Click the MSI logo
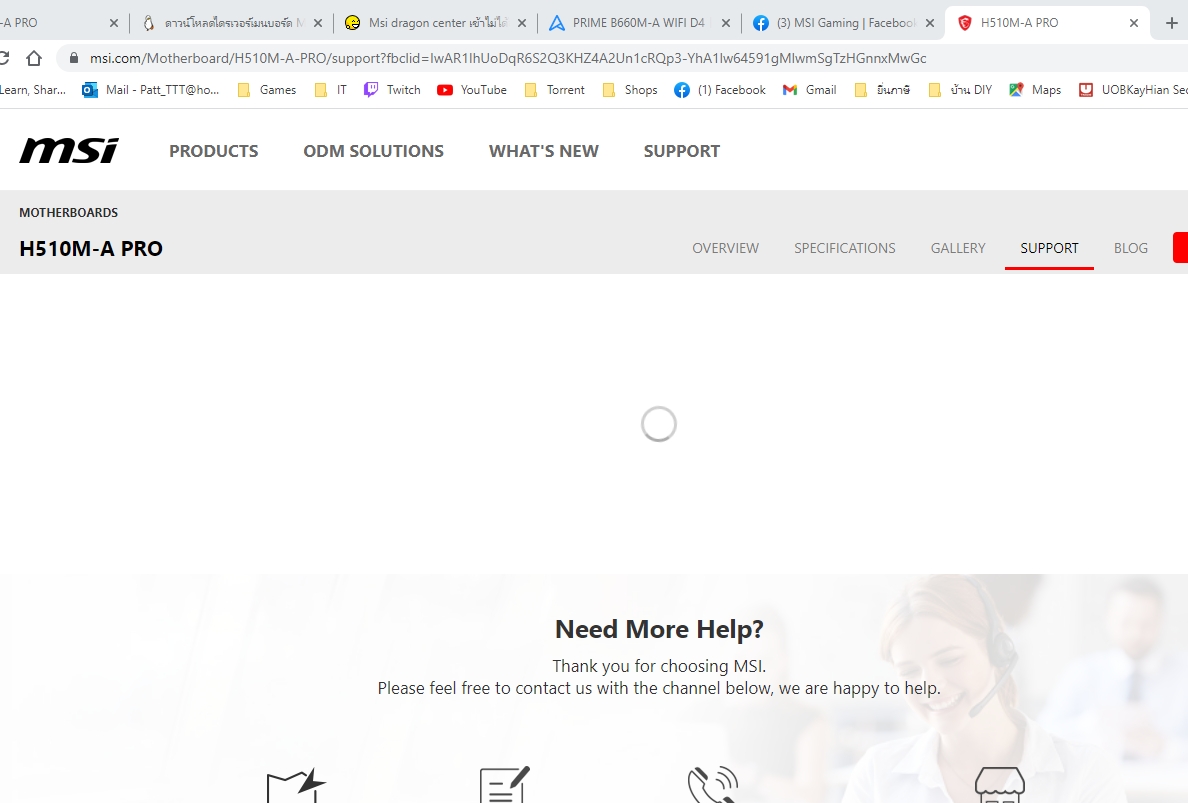 69,150
